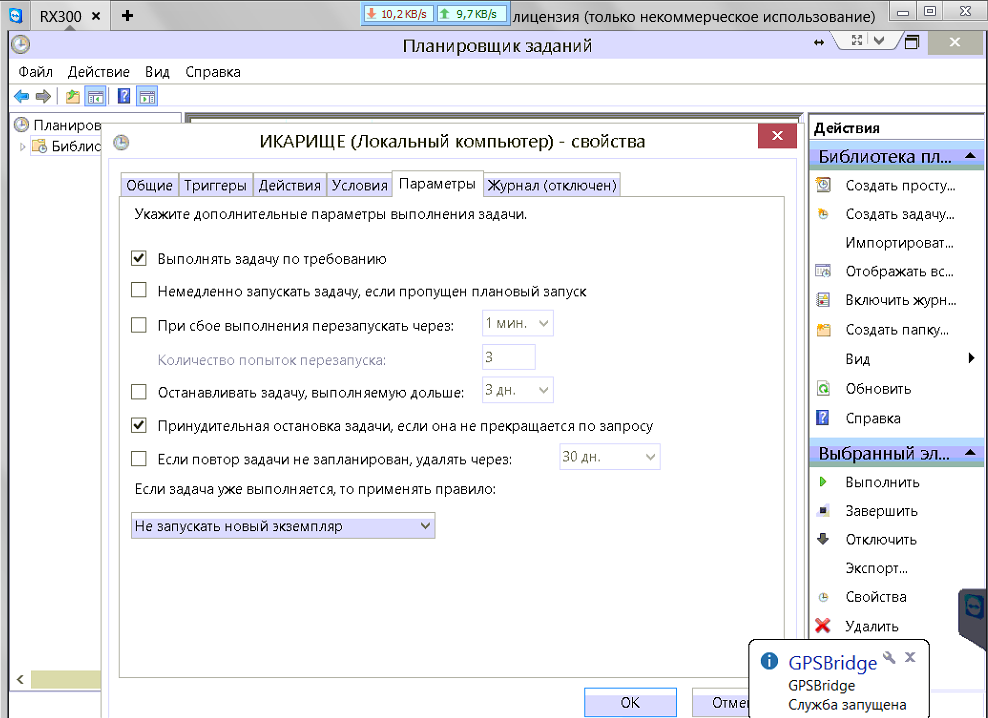Click the Отключить down-arrow icon

(823, 539)
